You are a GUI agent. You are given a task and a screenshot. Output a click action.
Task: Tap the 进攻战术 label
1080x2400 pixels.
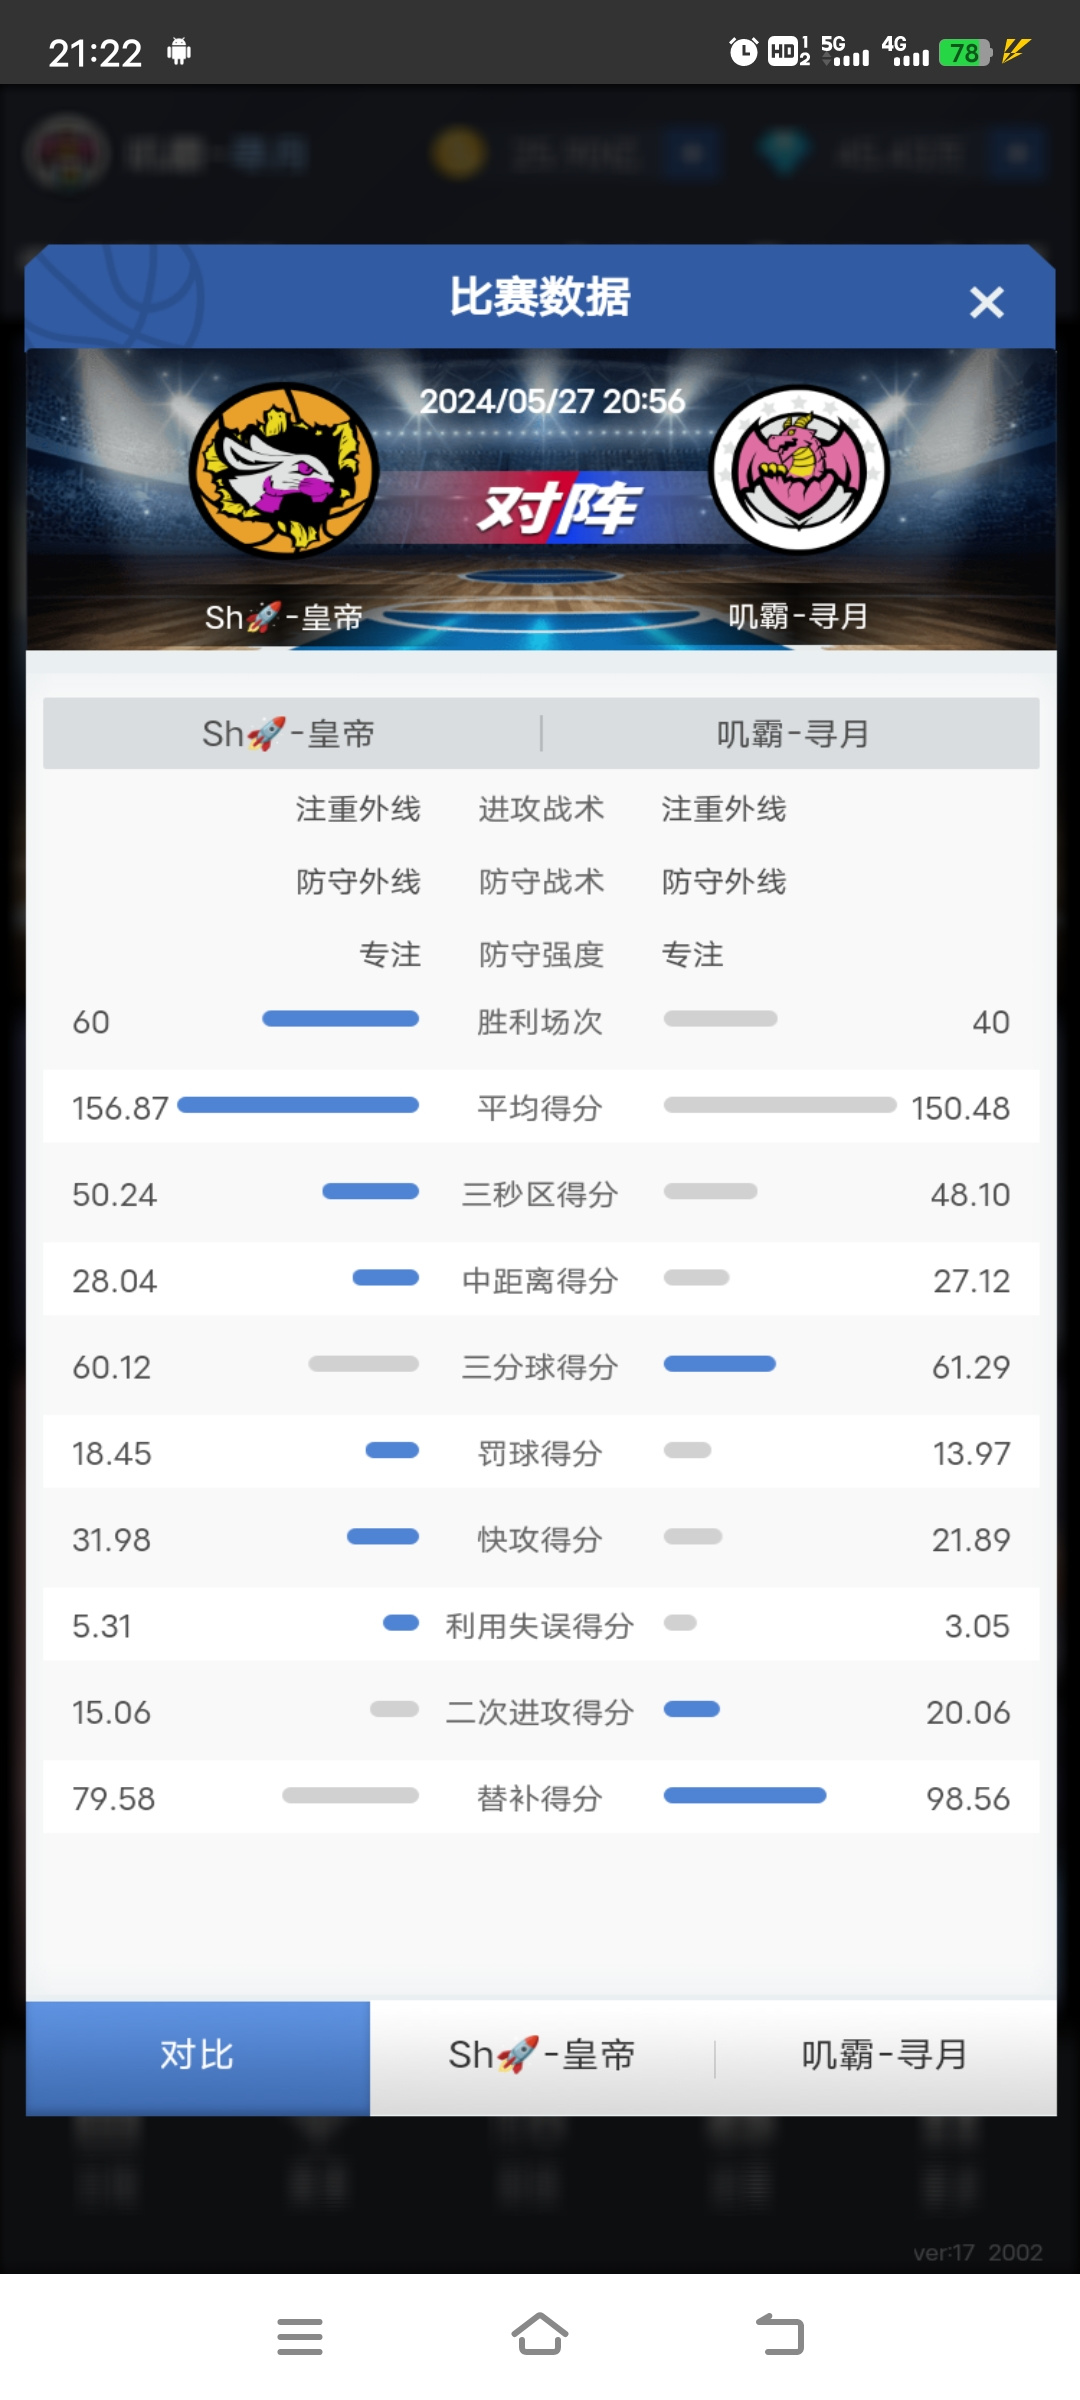(541, 809)
